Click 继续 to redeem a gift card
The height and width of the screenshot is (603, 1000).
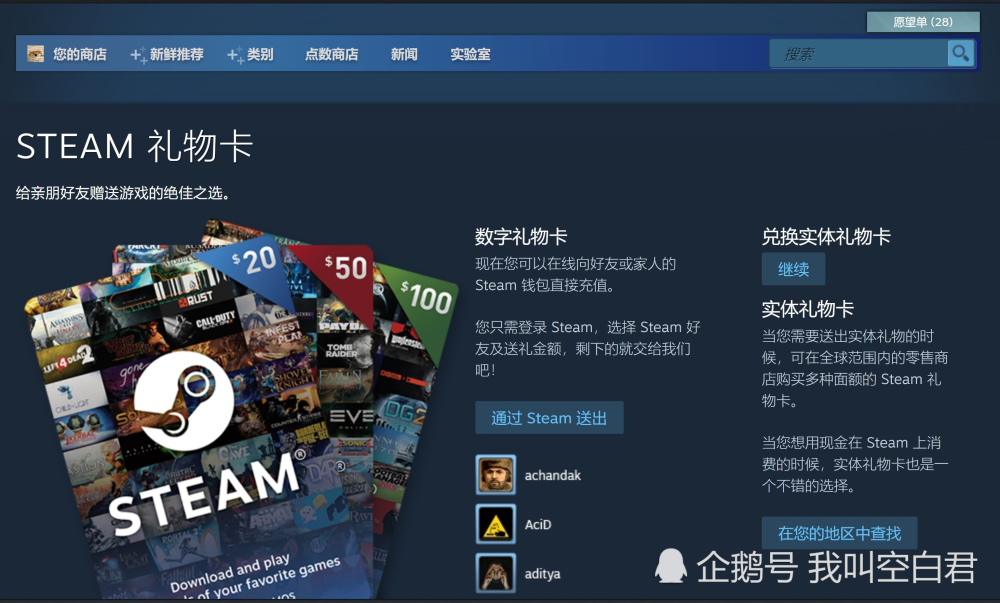point(793,268)
